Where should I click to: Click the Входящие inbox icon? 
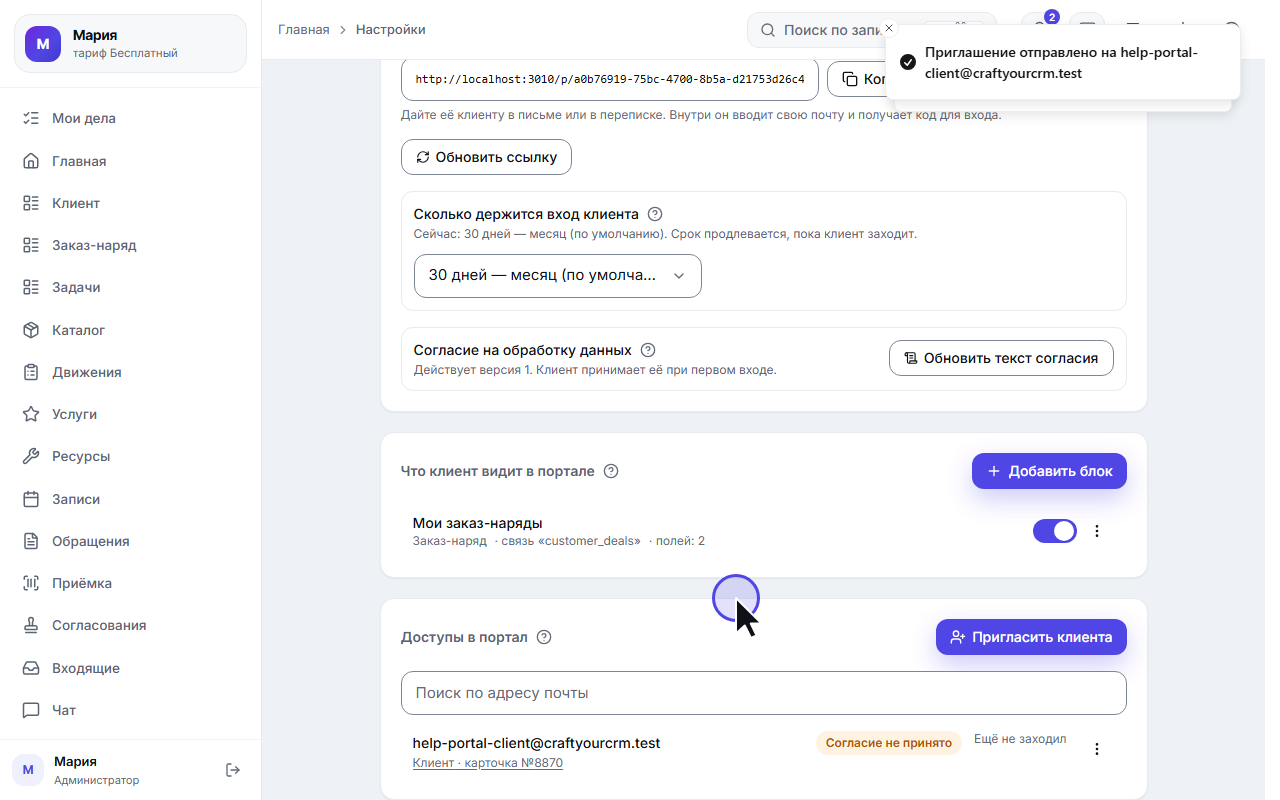click(x=31, y=668)
